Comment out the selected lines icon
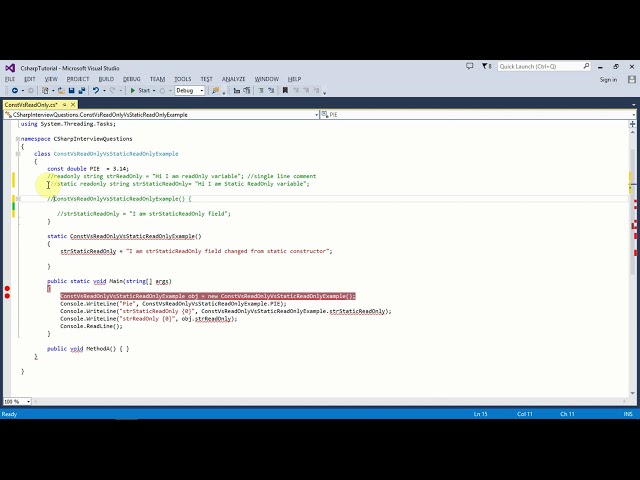The height and width of the screenshot is (480, 640). (237, 91)
